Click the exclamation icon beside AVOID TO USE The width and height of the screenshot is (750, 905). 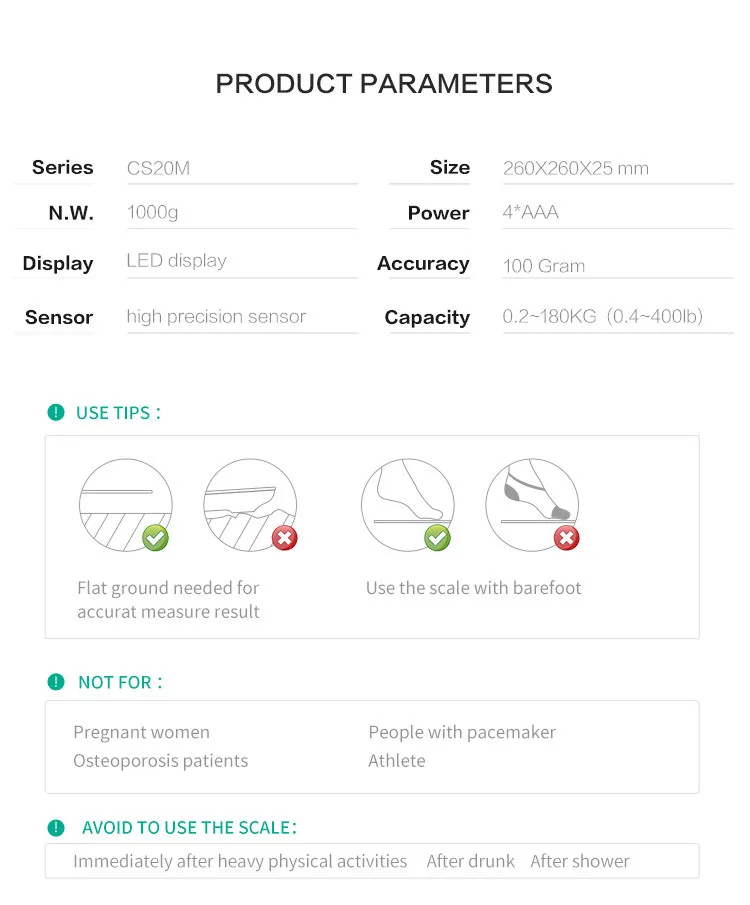pos(56,827)
